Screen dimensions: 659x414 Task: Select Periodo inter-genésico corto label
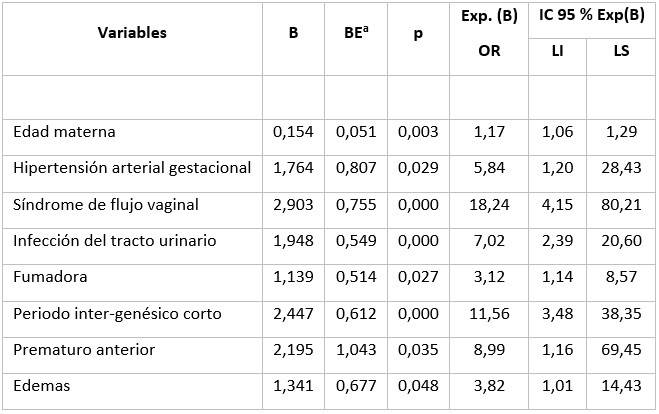pos(108,314)
